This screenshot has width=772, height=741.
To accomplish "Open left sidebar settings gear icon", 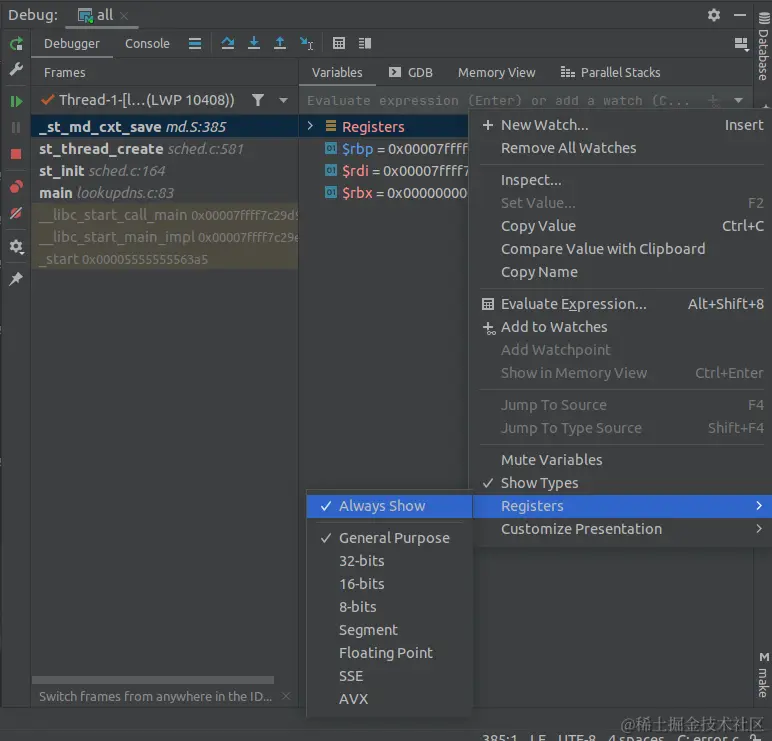I will point(16,246).
